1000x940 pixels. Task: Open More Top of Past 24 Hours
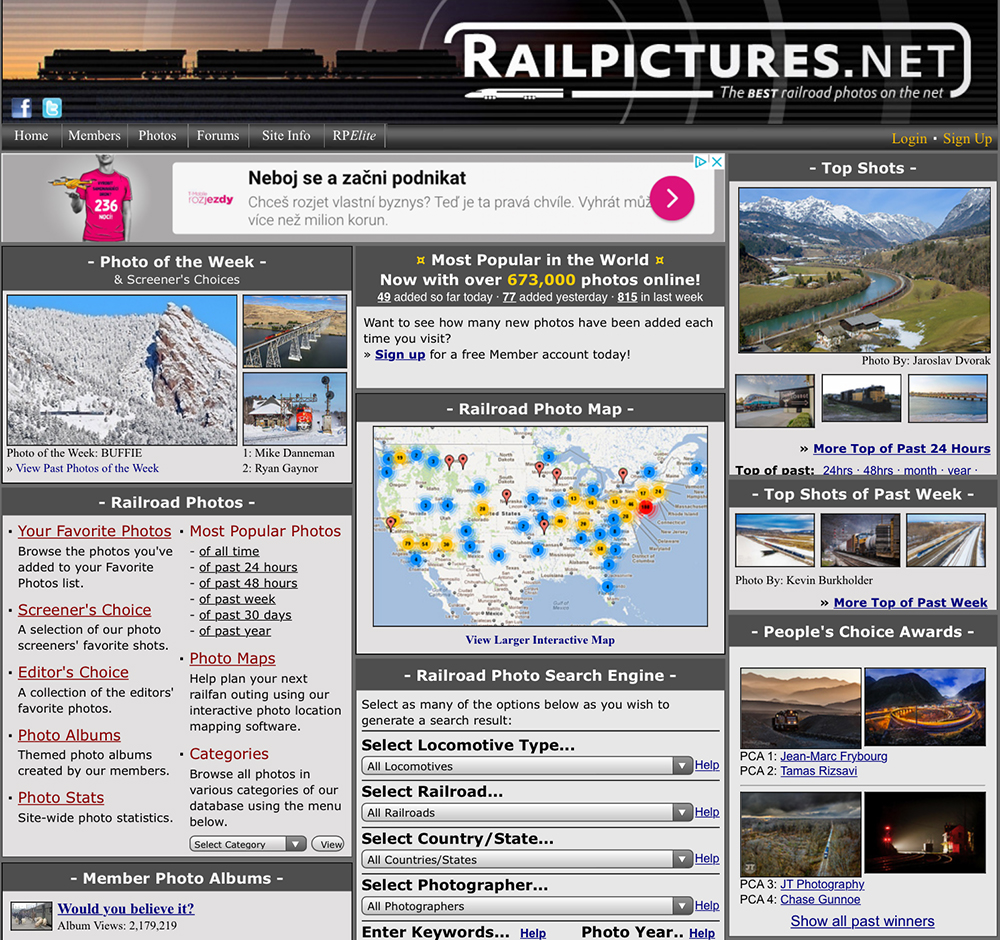[x=902, y=448]
